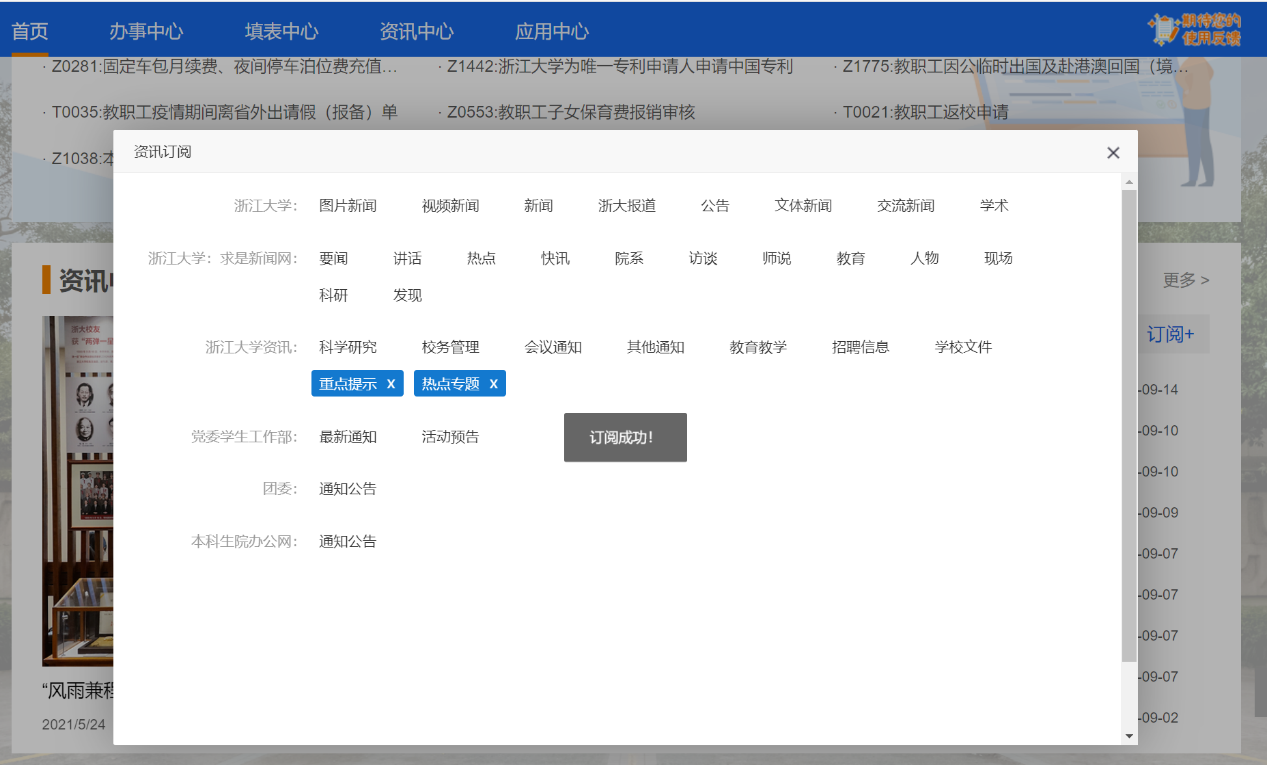Select 浙大报道 category
Viewport: 1267px width, 765px height.
[627, 206]
